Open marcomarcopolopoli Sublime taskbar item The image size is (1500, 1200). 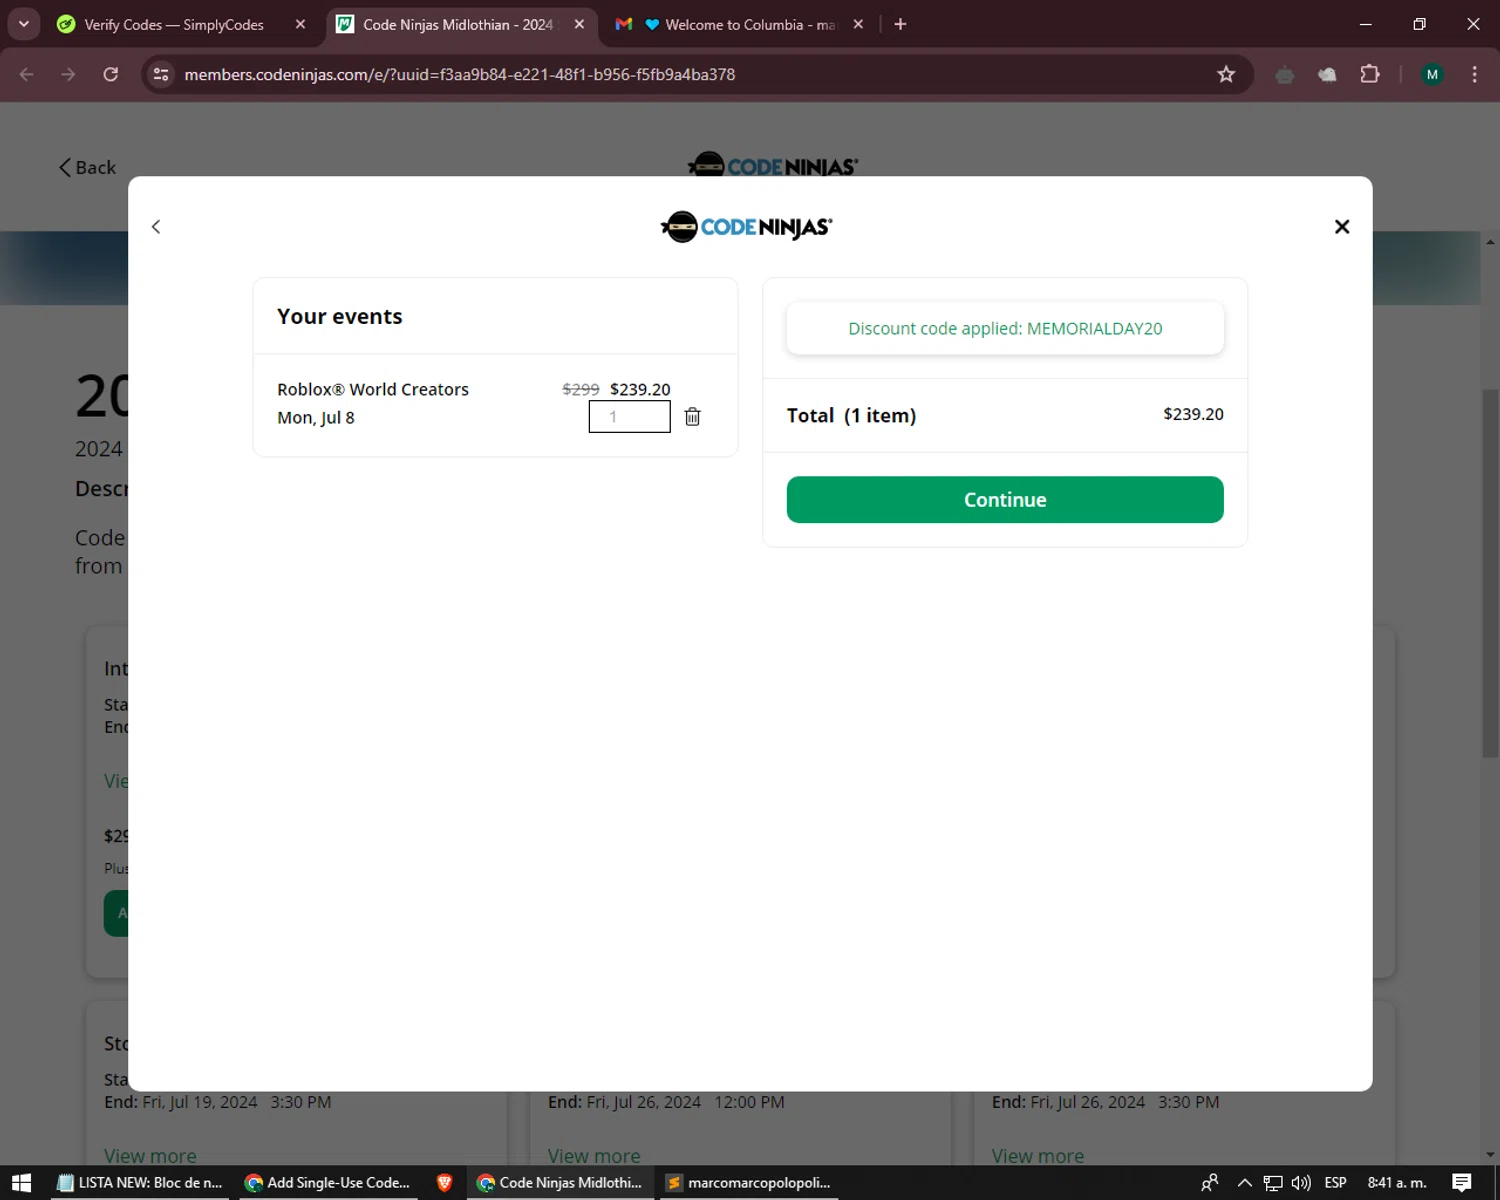(750, 1183)
